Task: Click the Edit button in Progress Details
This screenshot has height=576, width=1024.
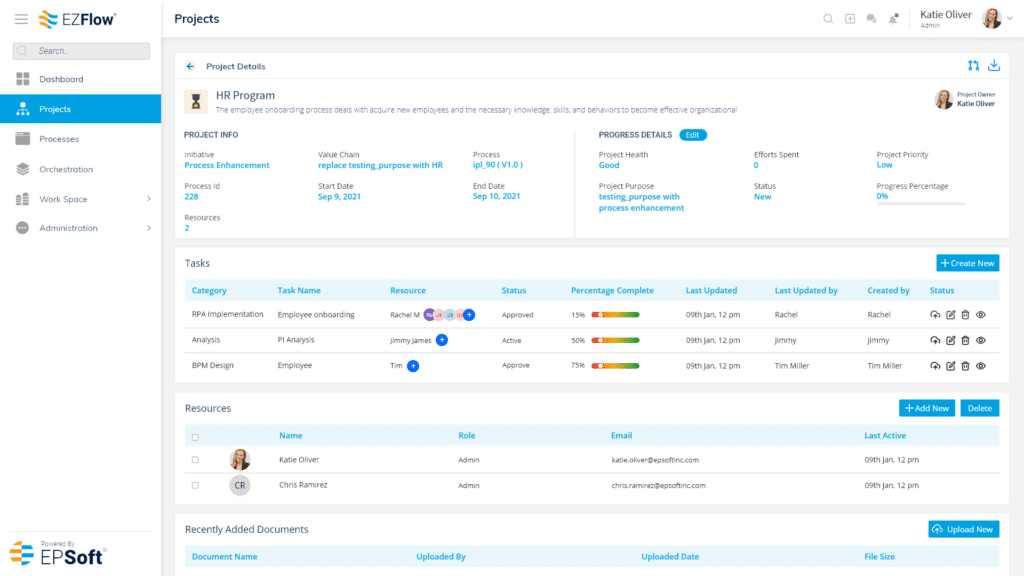Action: 693,134
